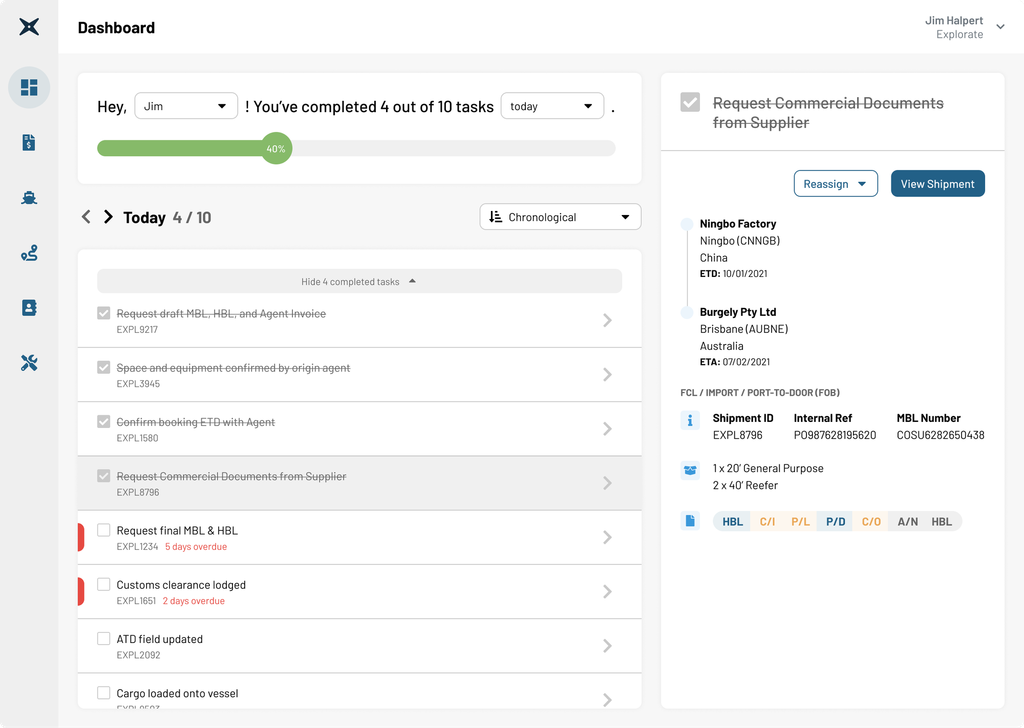Open the tools wrench icon in sidebar

coord(29,363)
